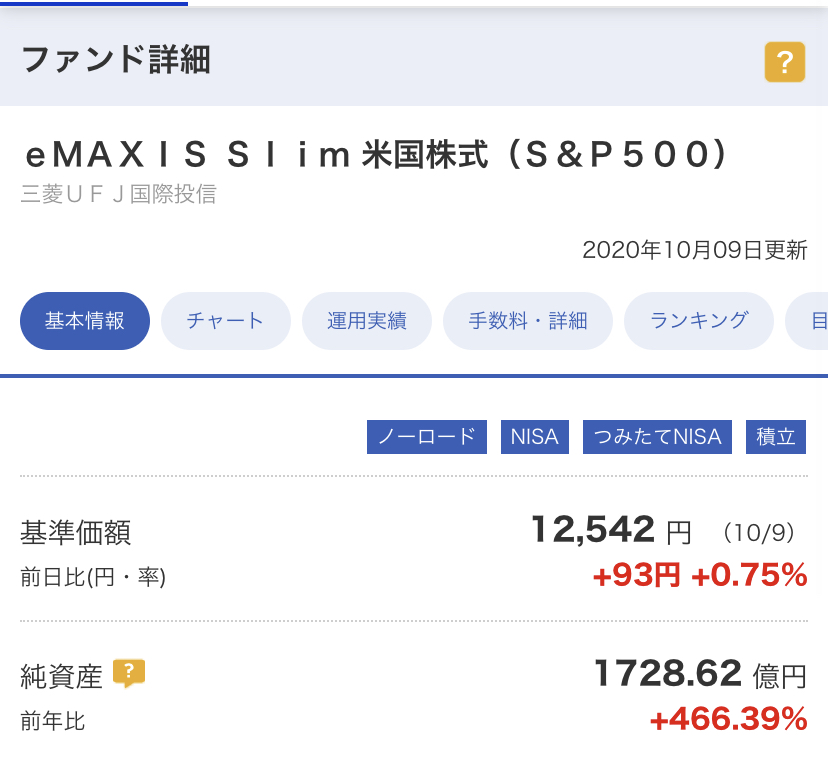
Task: Open the yellow help icon in header
Action: [x=785, y=62]
